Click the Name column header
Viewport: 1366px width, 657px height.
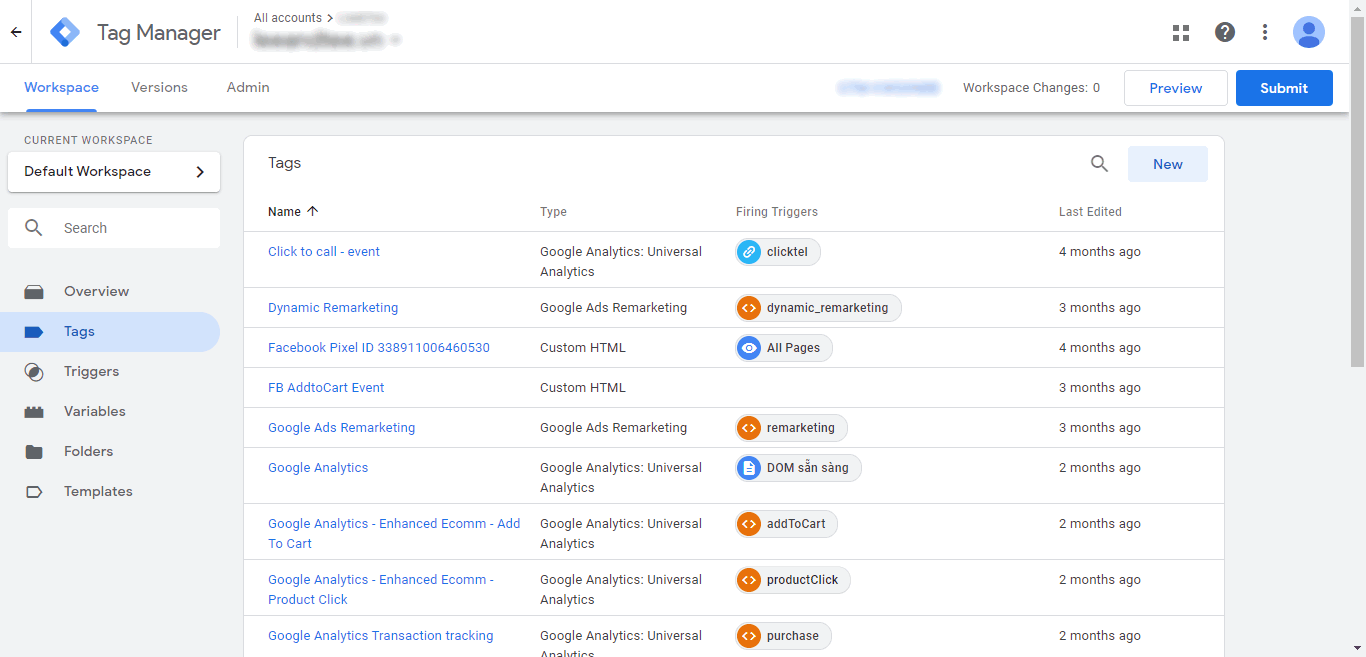[284, 212]
